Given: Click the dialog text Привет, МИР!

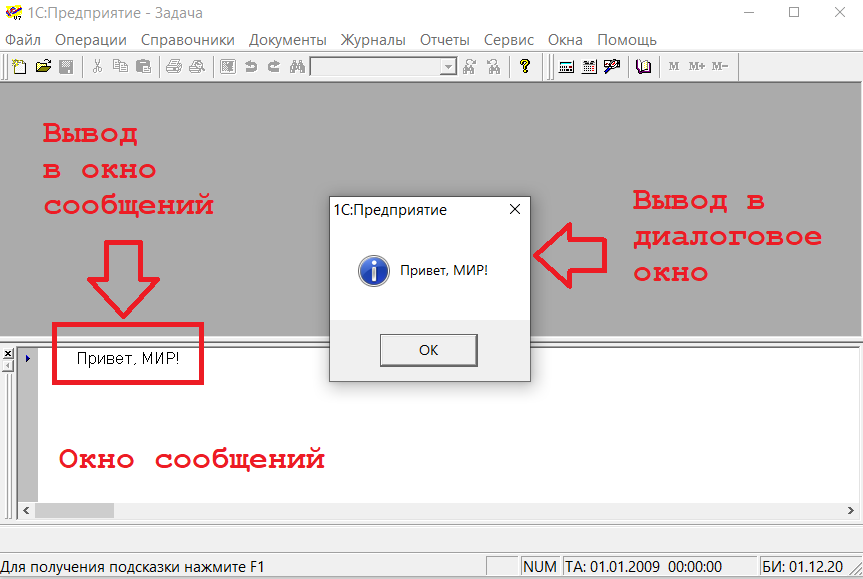Looking at the screenshot, I should pyautogui.click(x=444, y=270).
